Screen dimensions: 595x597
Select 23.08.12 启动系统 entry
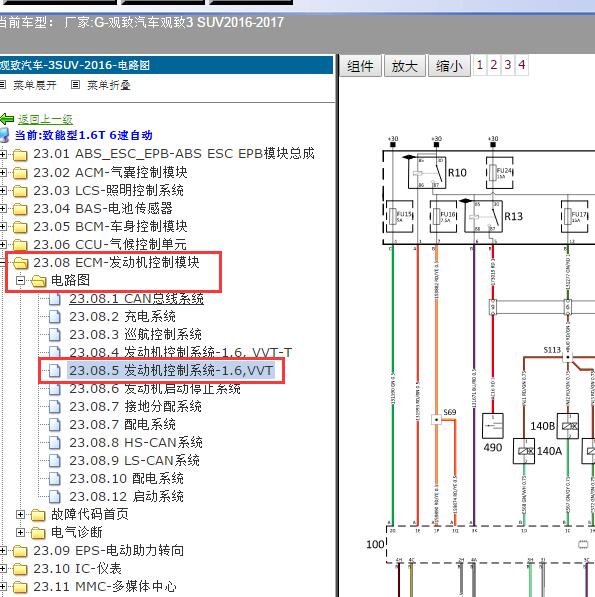click(x=126, y=496)
